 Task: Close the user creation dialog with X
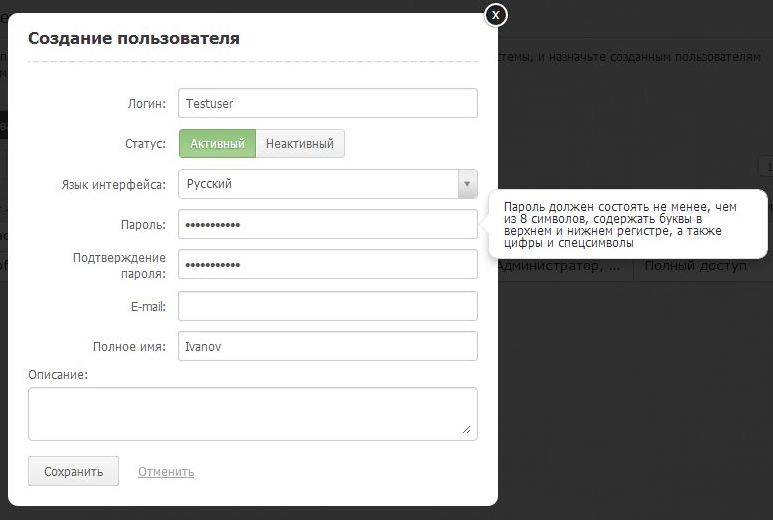click(496, 15)
